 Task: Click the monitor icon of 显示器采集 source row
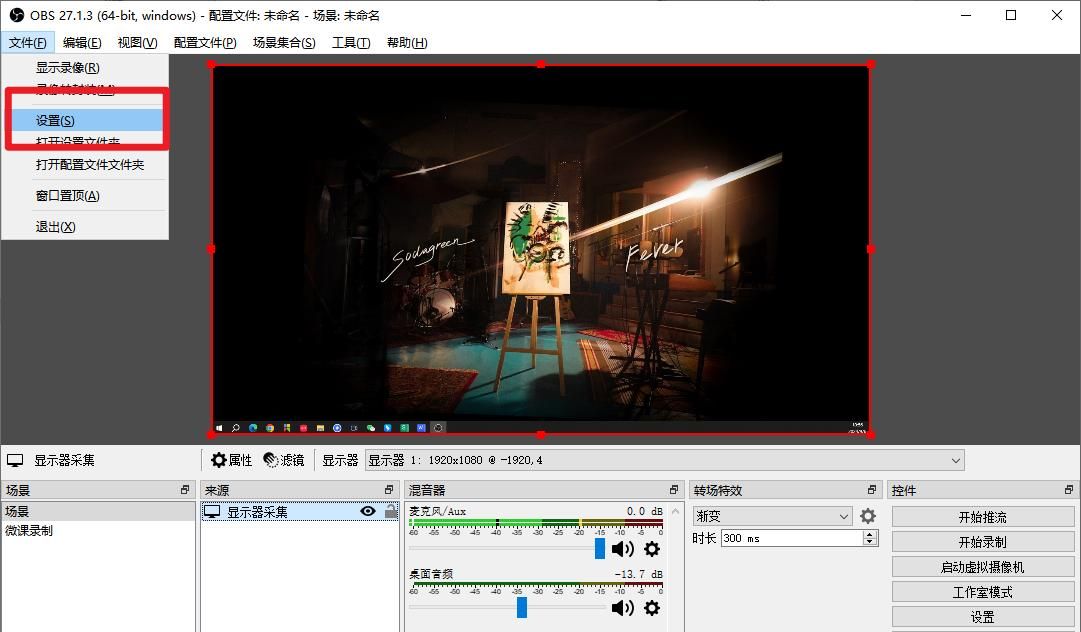pos(212,511)
